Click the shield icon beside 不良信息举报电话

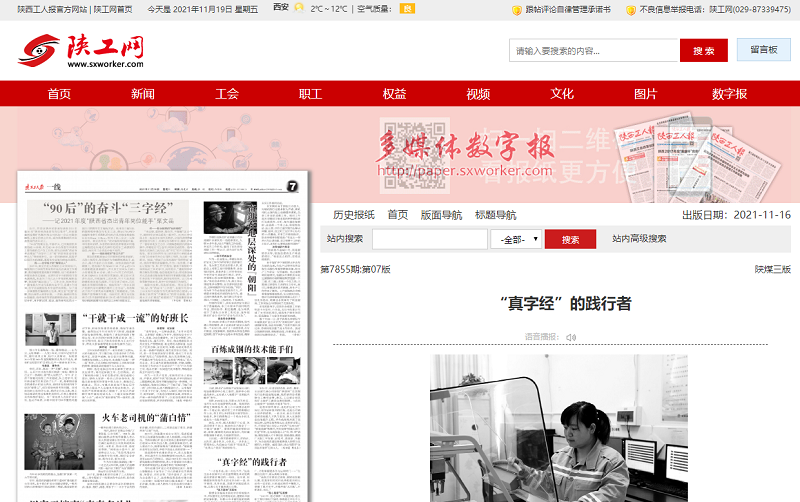631,10
